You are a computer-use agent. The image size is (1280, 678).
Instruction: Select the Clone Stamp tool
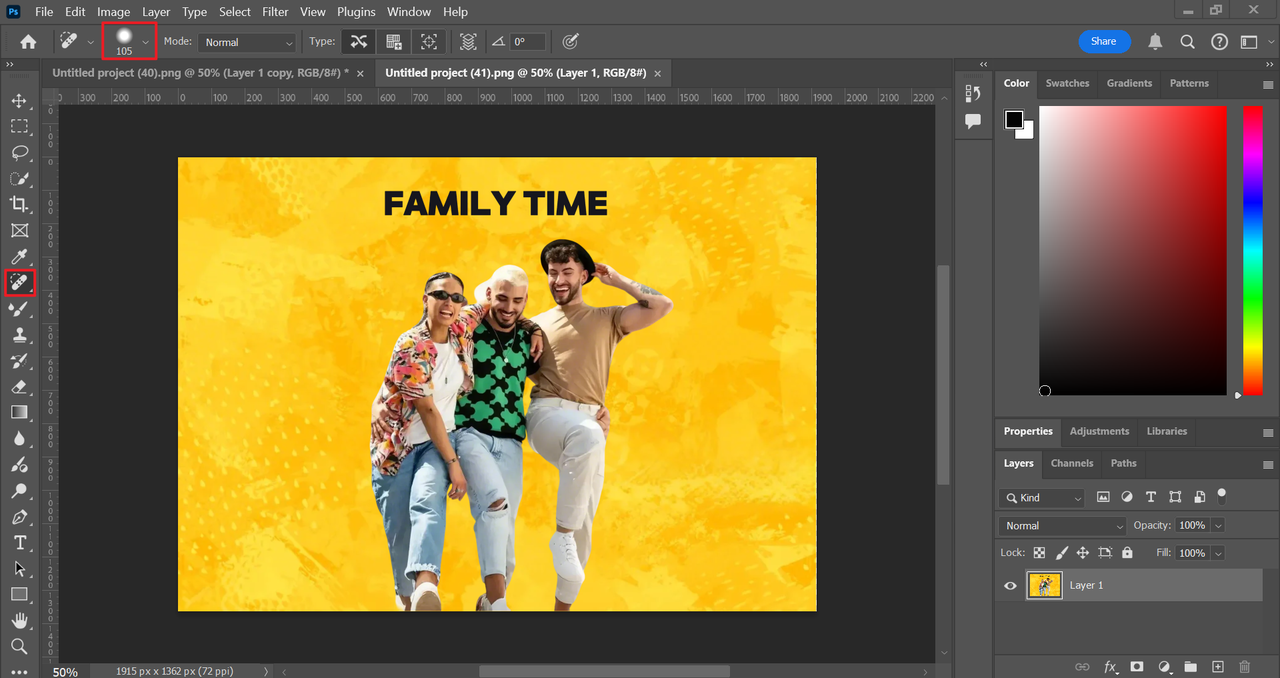[19, 335]
